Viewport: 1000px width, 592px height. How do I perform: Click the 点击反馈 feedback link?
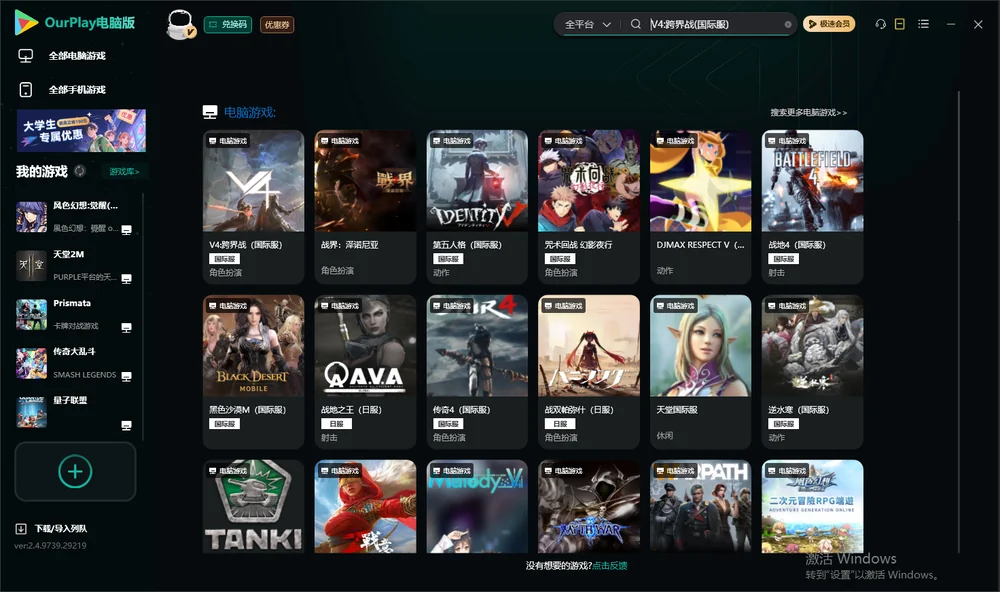[610, 566]
